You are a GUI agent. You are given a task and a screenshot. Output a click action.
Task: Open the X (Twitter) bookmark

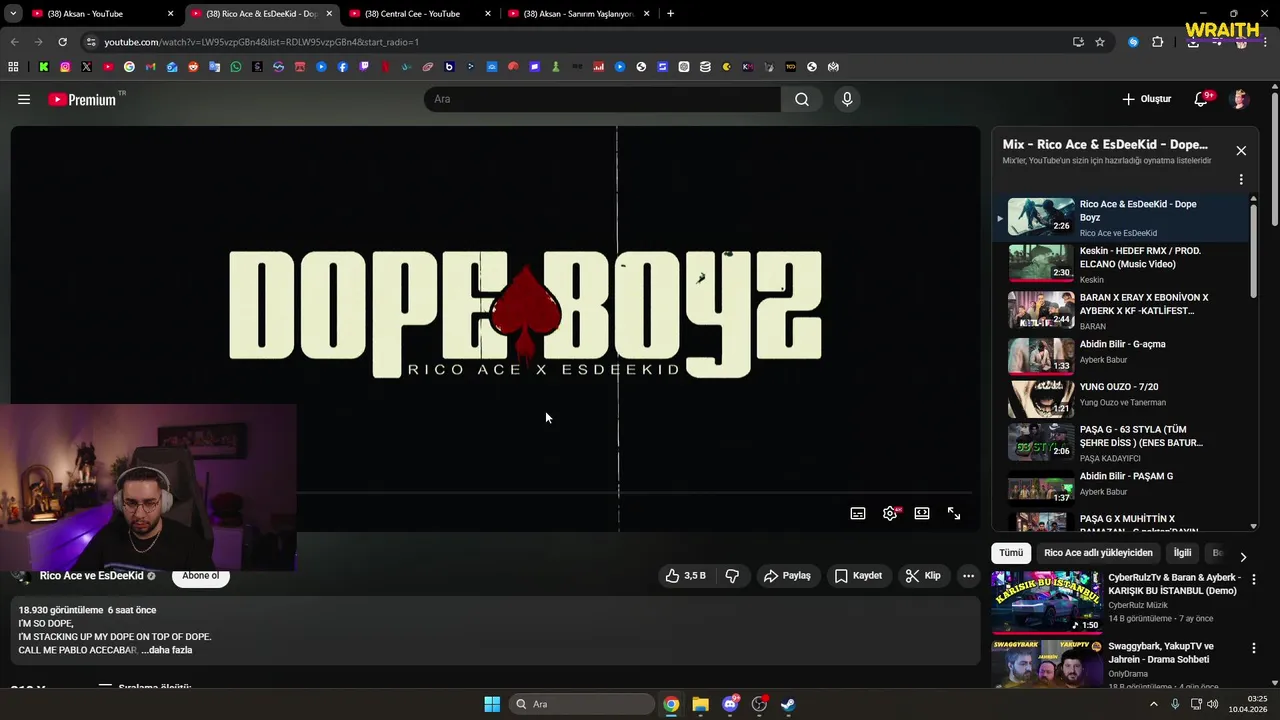(x=86, y=67)
